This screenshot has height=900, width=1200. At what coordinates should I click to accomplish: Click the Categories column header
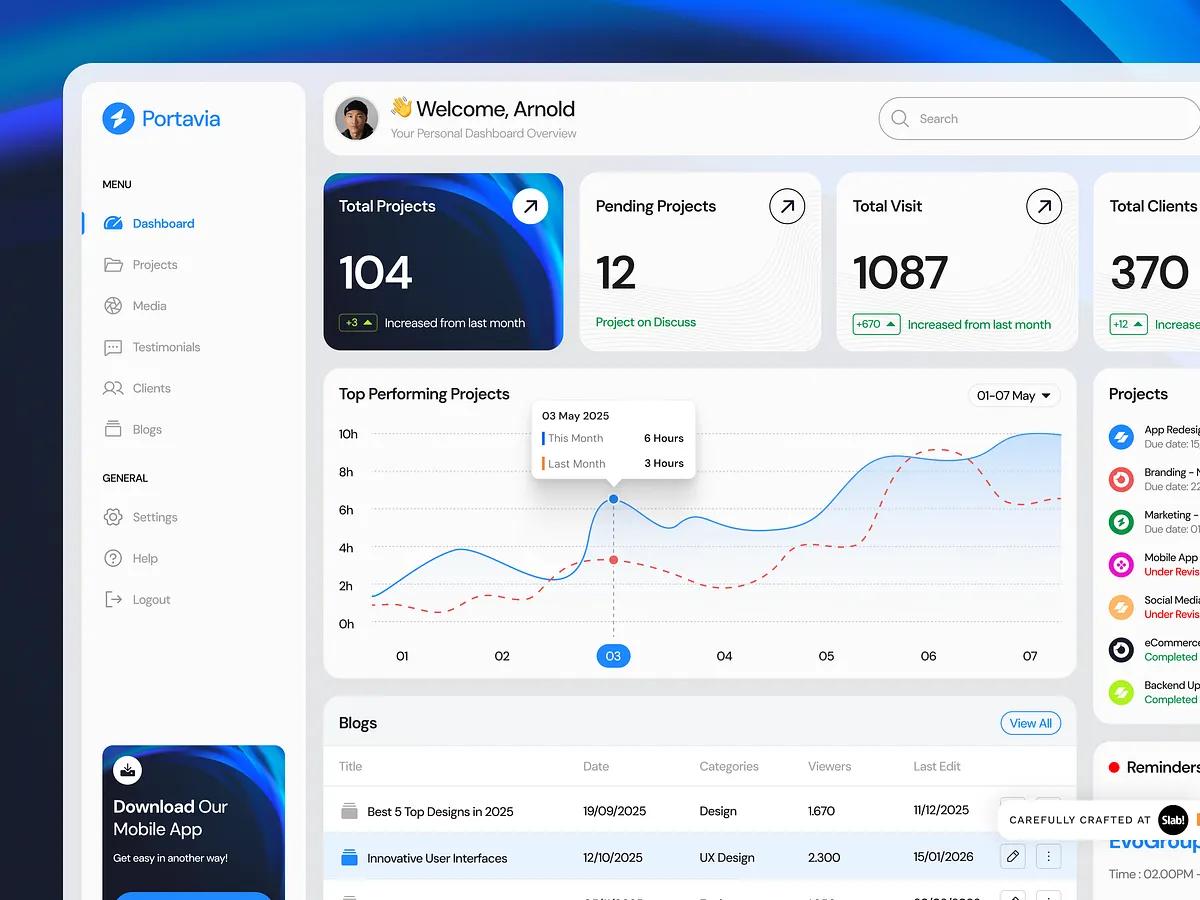click(x=729, y=767)
